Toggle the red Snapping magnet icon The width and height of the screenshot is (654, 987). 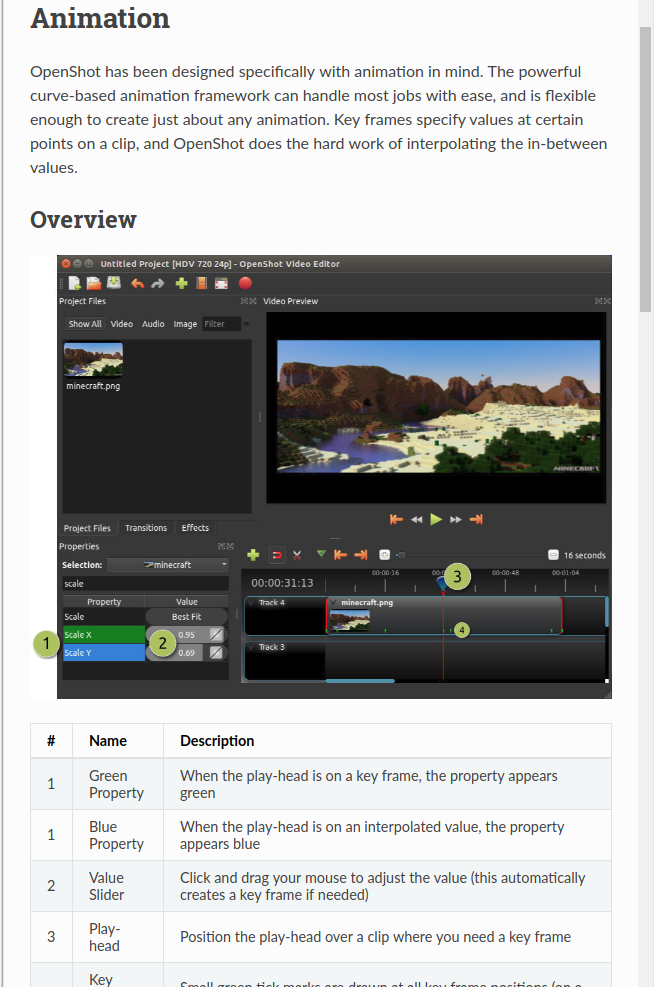pyautogui.click(x=276, y=555)
